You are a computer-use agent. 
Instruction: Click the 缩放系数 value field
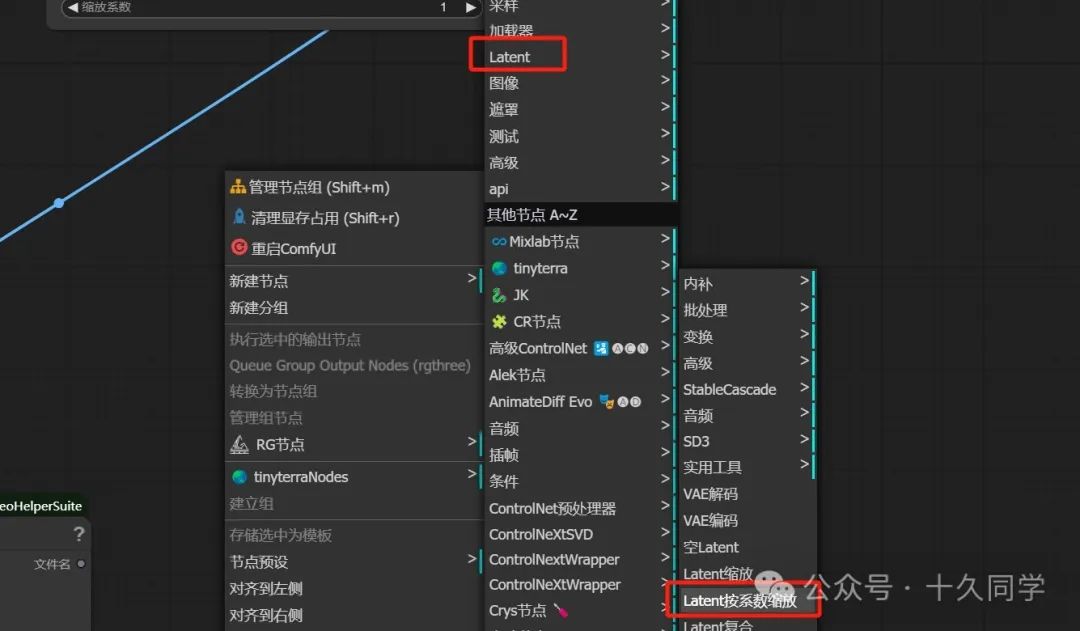pyautogui.click(x=271, y=7)
